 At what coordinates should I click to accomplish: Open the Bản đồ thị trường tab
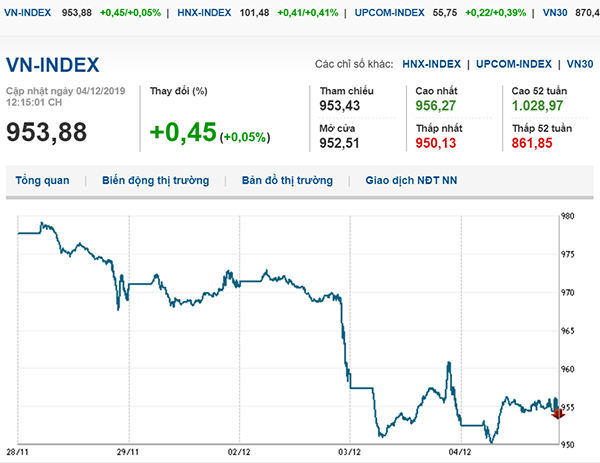pyautogui.click(x=285, y=181)
